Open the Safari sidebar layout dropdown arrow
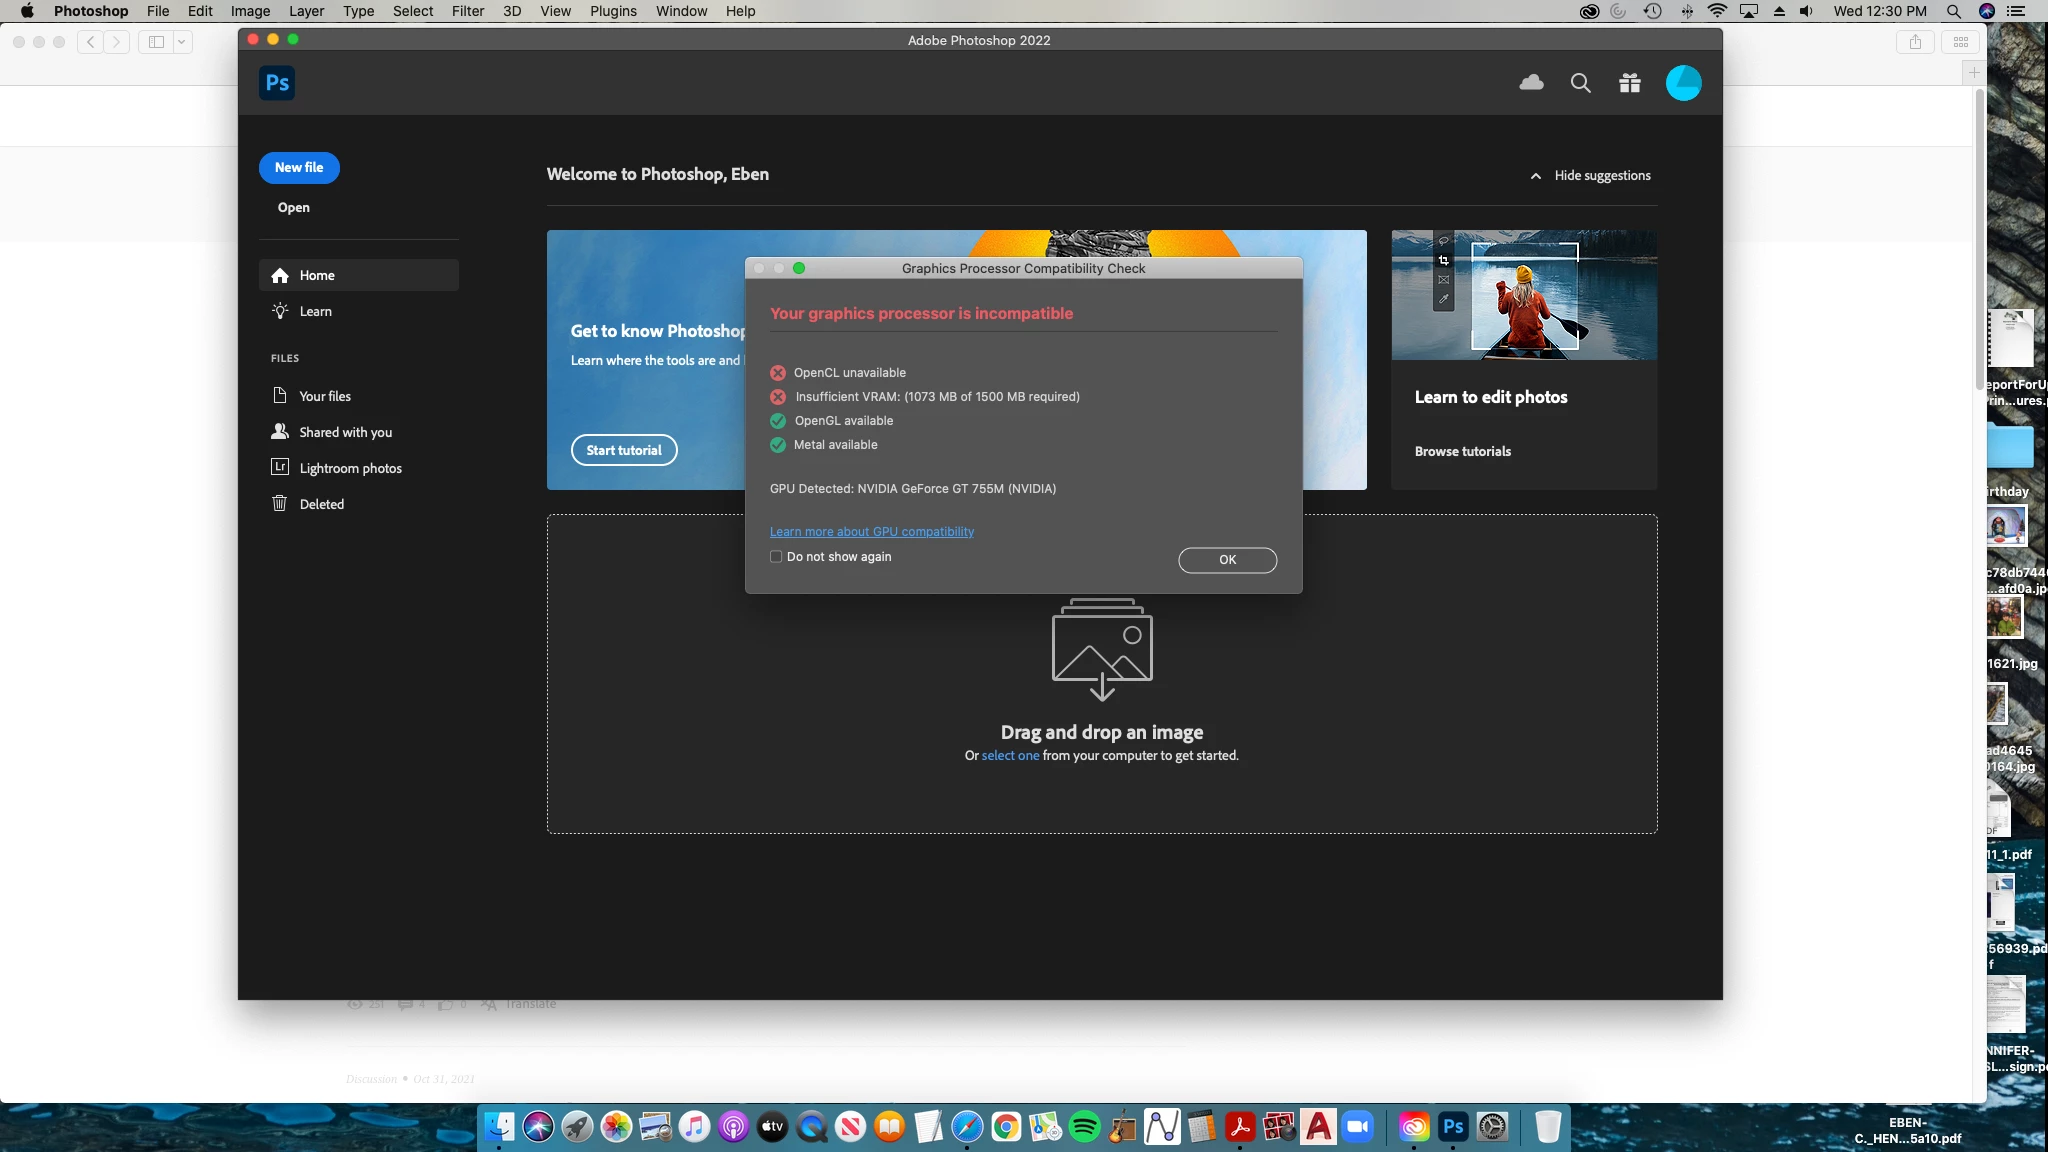Viewport: 2048px width, 1152px height. [182, 42]
